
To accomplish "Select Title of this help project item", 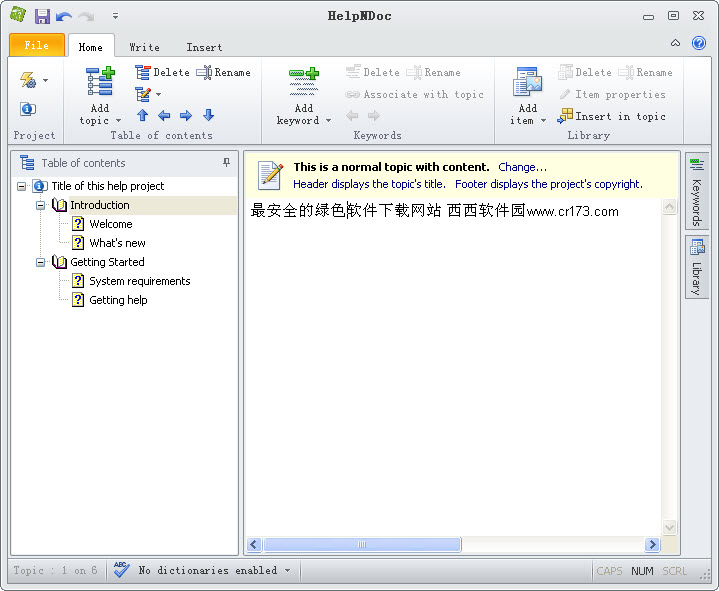I will (108, 186).
